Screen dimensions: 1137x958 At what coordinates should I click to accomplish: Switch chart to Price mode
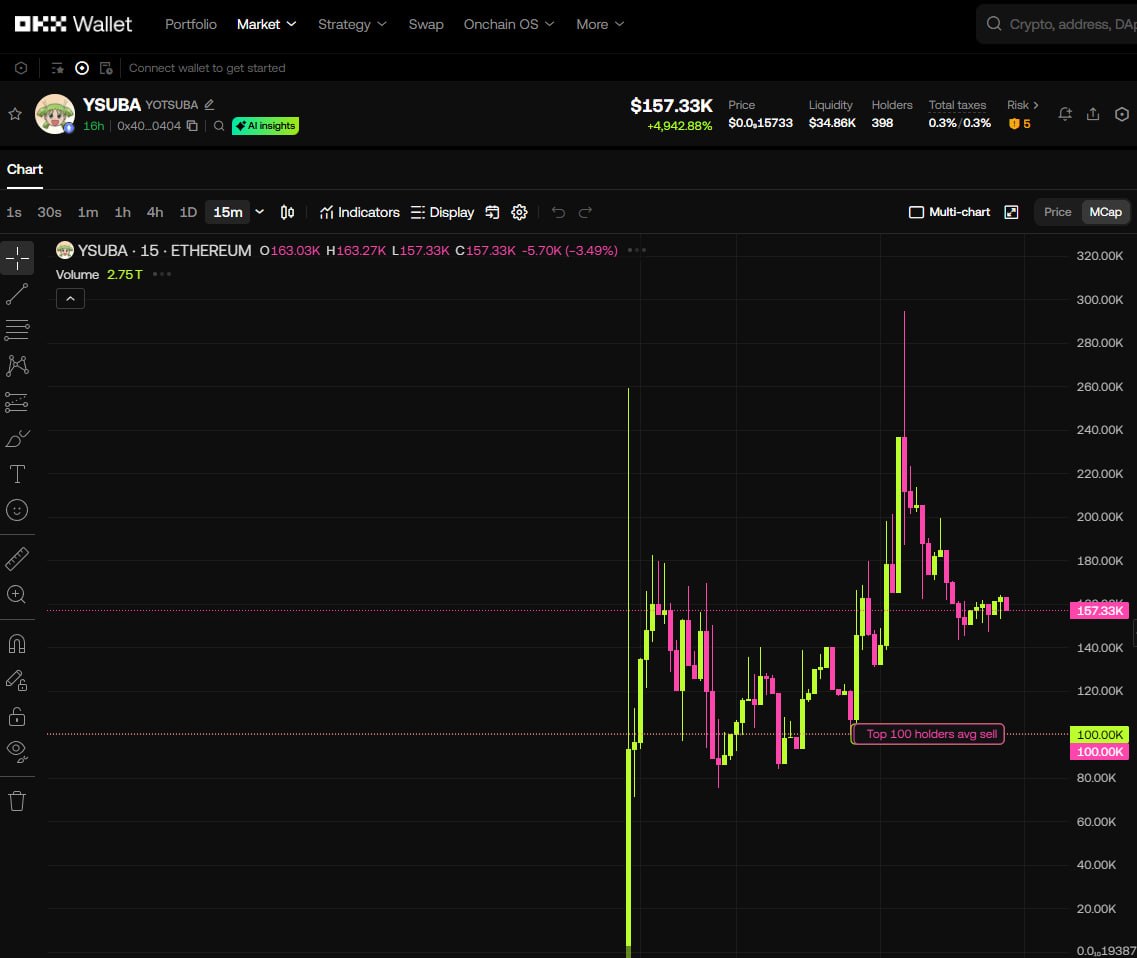coord(1057,212)
